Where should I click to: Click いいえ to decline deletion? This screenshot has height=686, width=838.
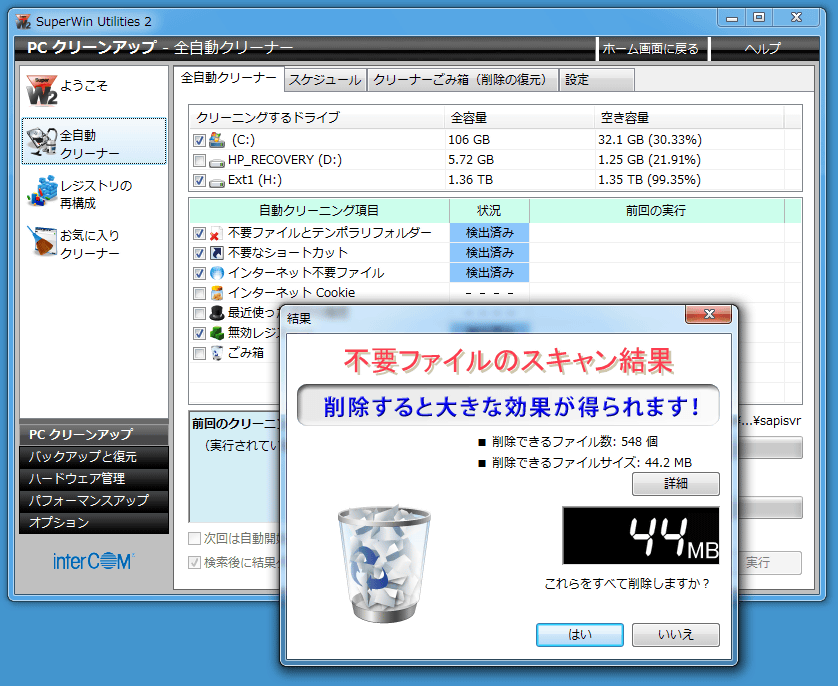coord(676,635)
